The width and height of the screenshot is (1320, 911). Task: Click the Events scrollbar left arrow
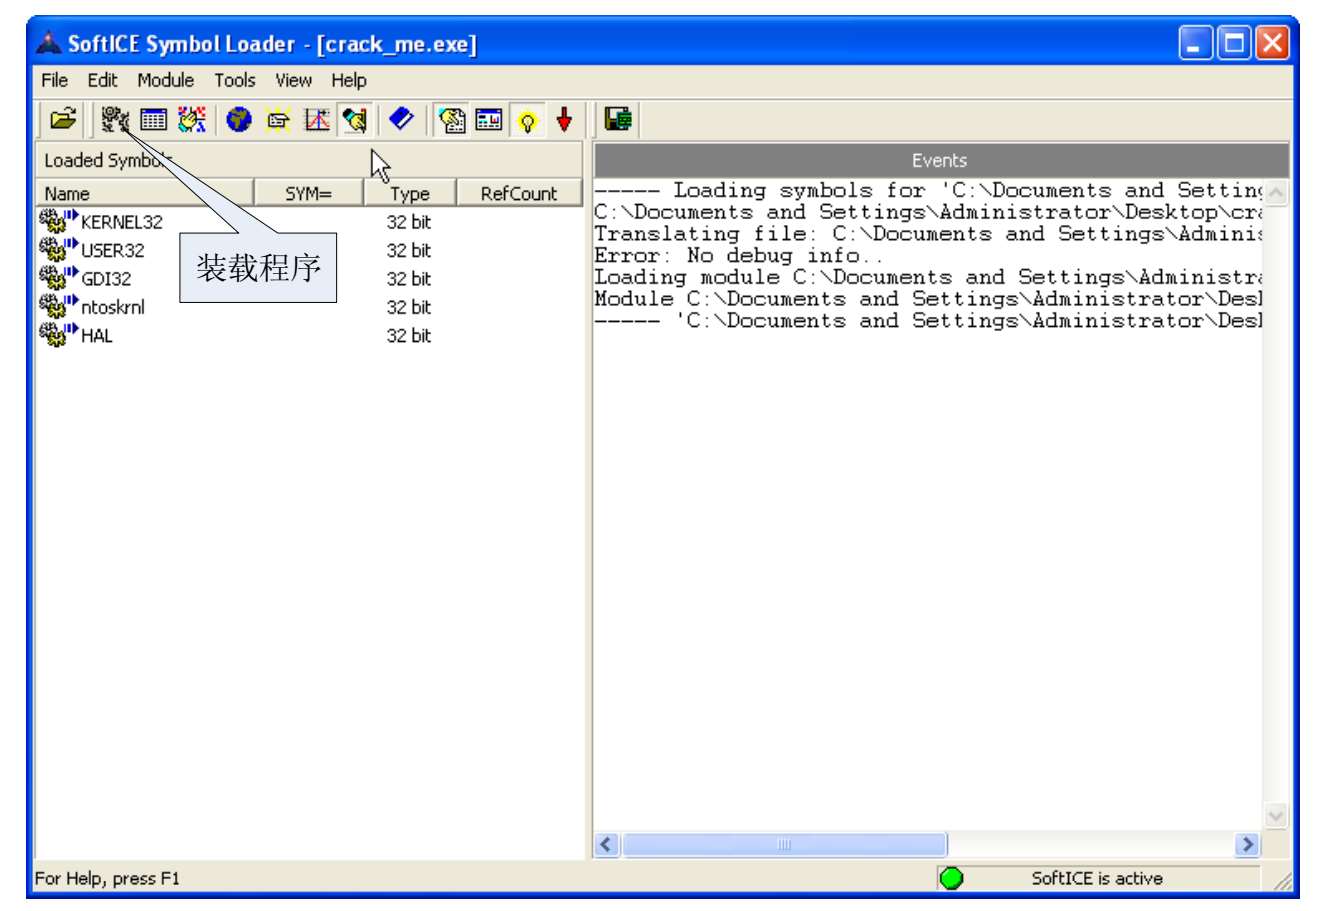click(x=607, y=844)
